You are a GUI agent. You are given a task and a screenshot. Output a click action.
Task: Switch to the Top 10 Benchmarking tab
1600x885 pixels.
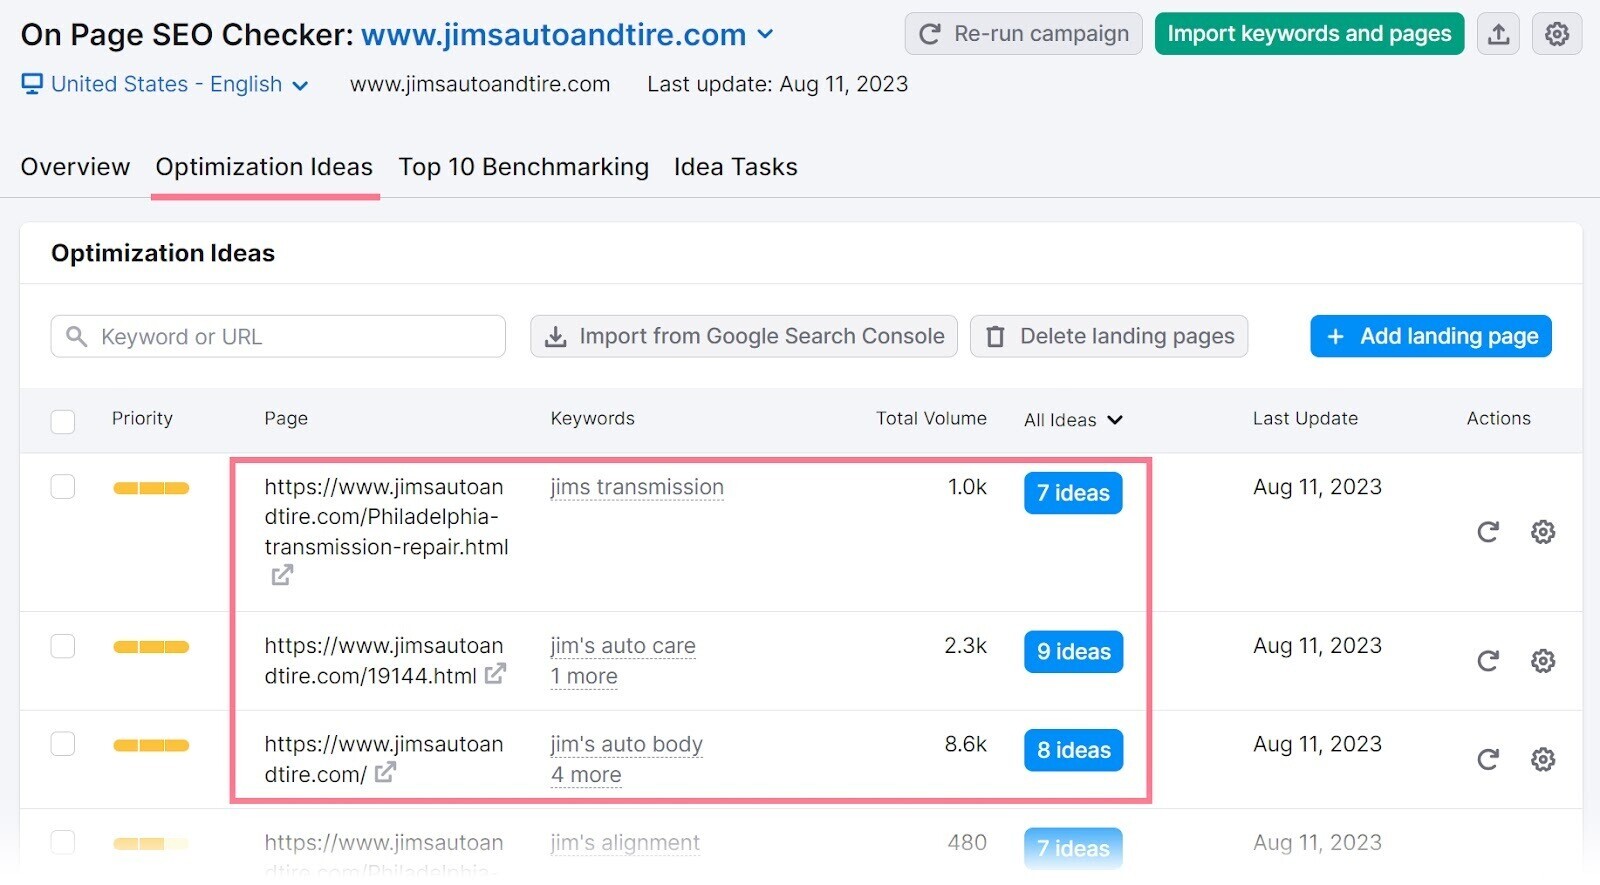click(523, 167)
